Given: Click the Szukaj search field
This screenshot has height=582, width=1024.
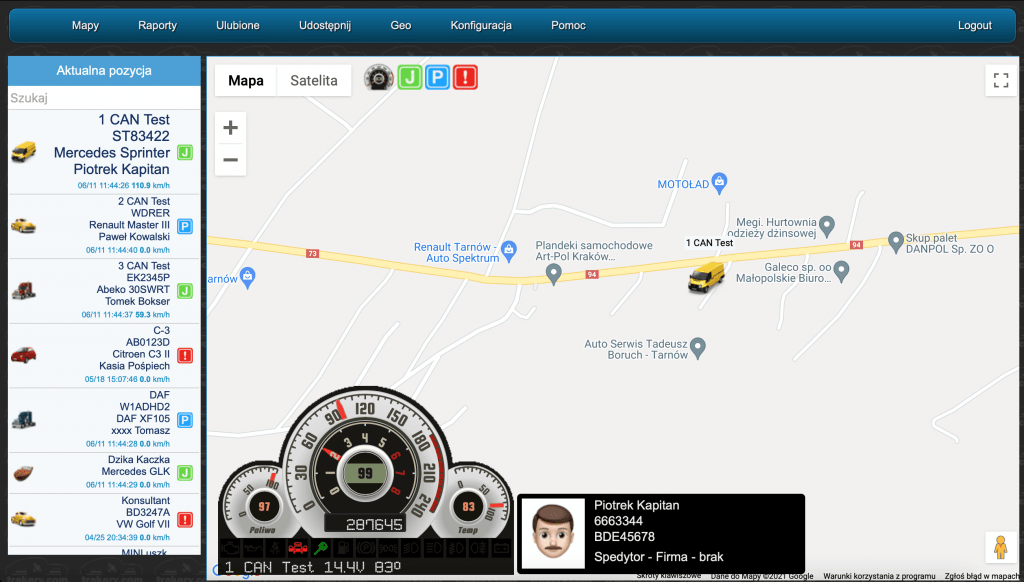Looking at the screenshot, I should [x=104, y=98].
